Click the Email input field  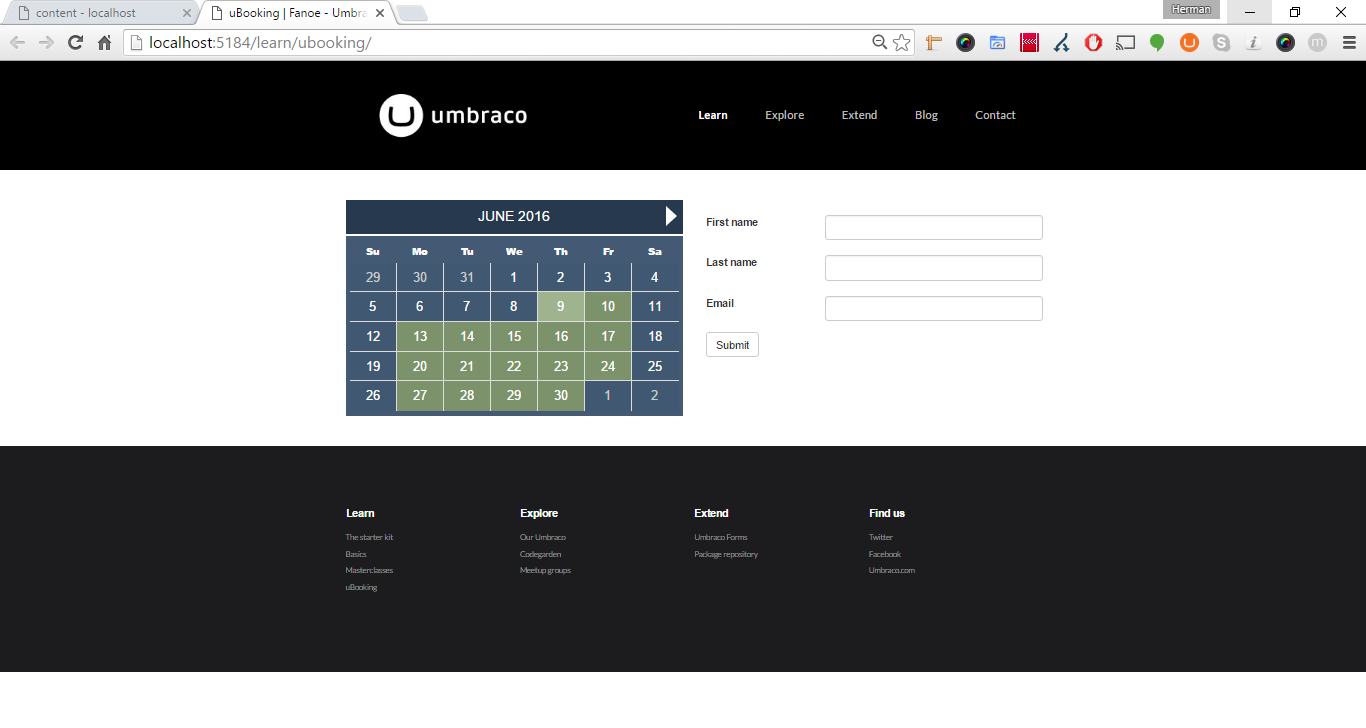pyautogui.click(x=934, y=308)
